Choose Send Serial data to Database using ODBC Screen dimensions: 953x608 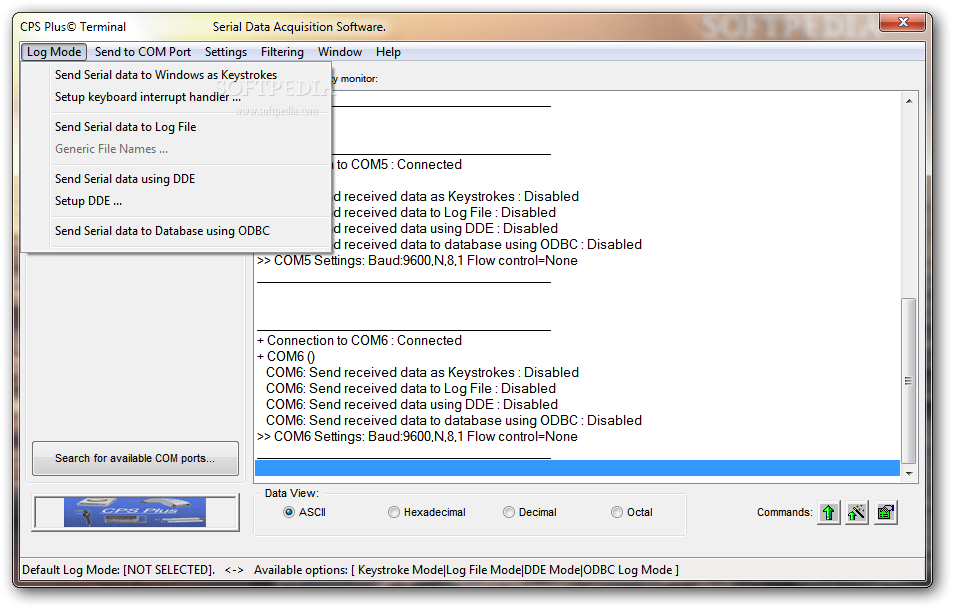point(176,230)
